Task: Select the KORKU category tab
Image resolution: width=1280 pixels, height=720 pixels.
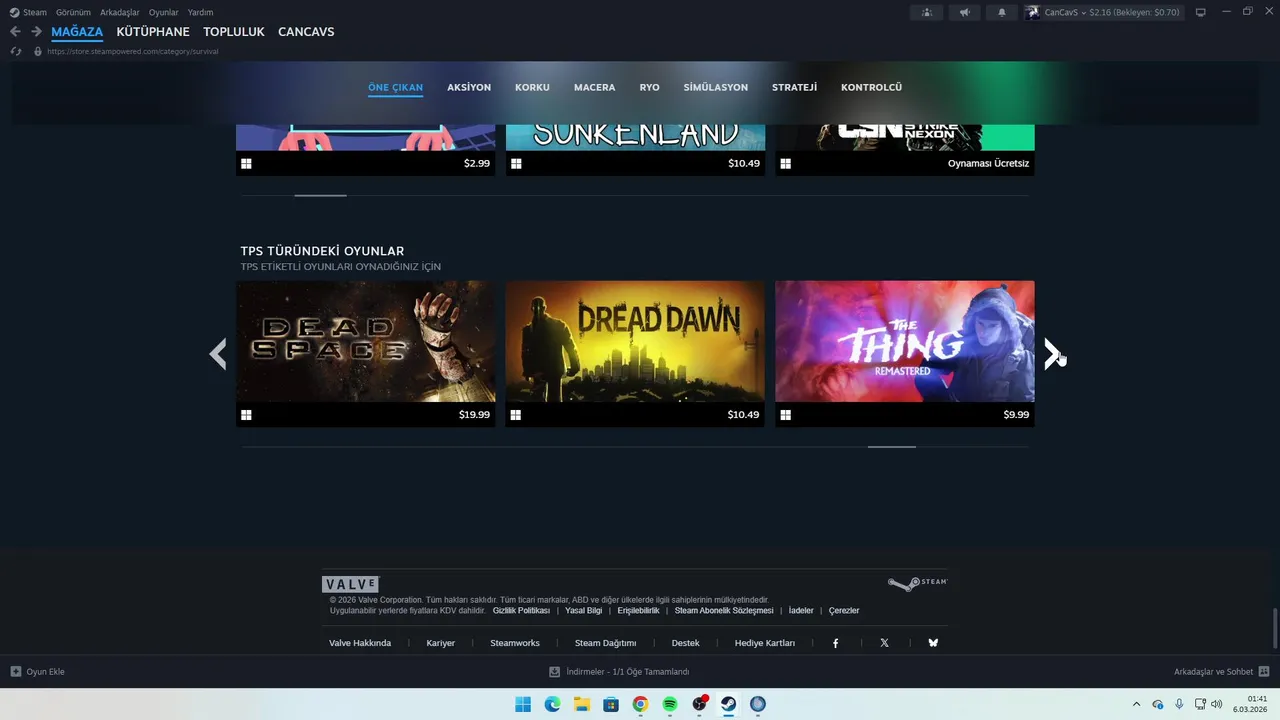Action: click(532, 87)
